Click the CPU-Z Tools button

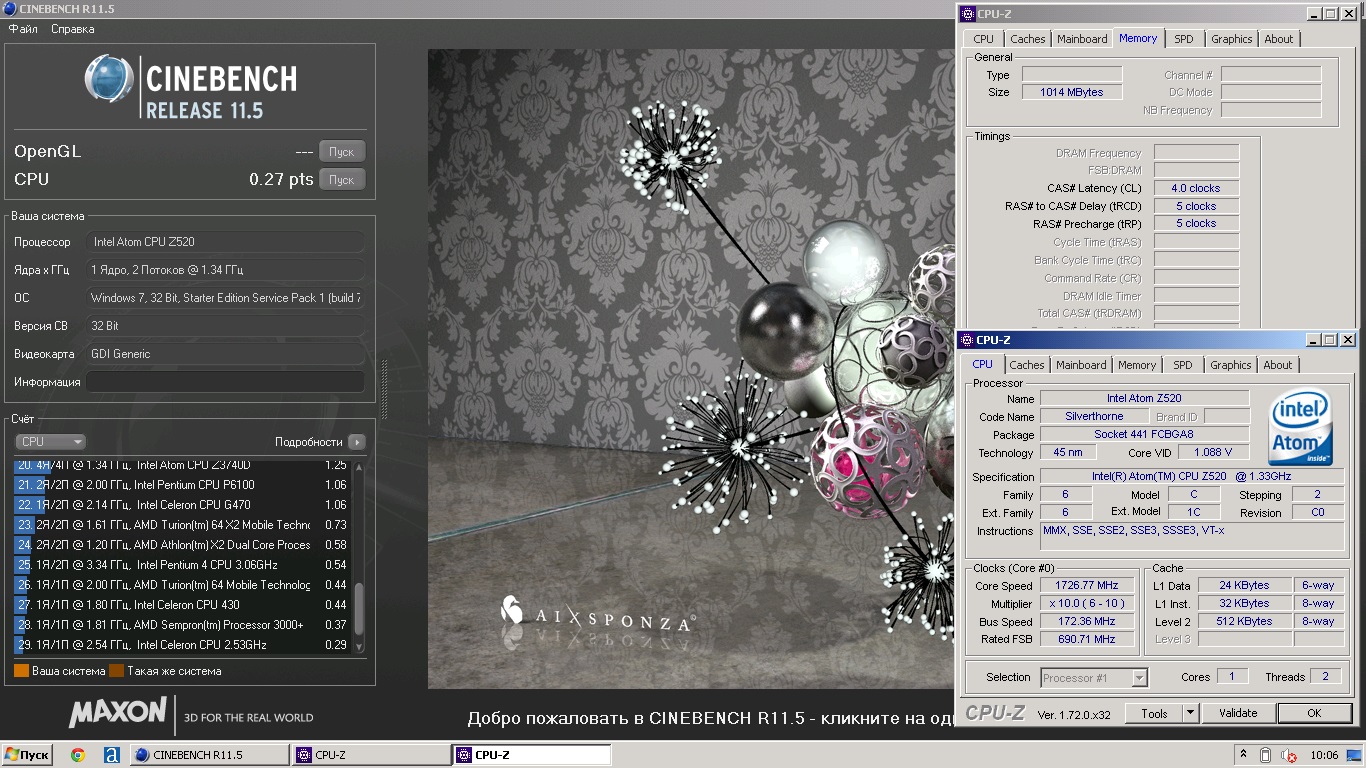coord(1154,713)
